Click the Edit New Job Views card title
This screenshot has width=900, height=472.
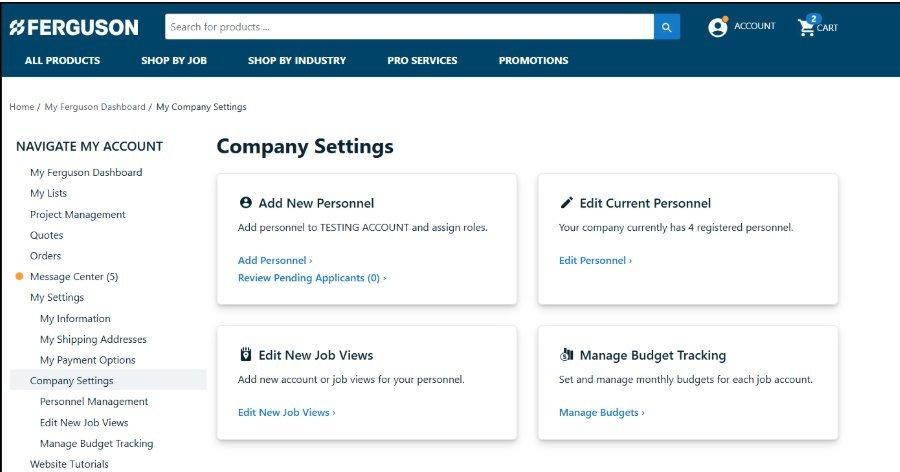pyautogui.click(x=316, y=355)
